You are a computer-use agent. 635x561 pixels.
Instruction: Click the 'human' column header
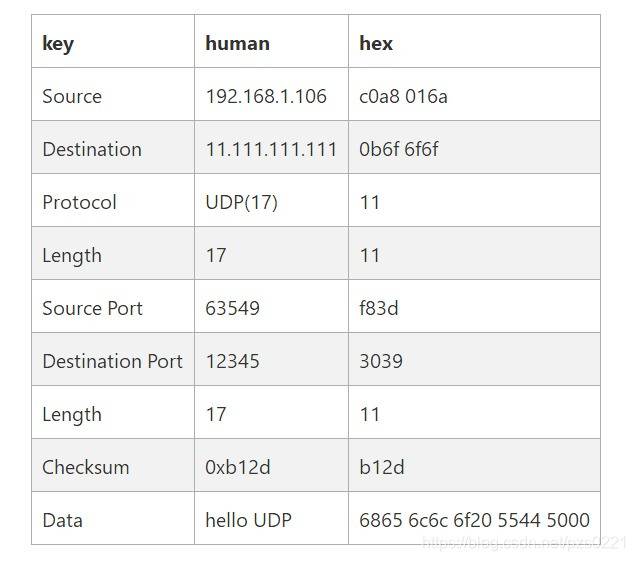pyautogui.click(x=237, y=43)
